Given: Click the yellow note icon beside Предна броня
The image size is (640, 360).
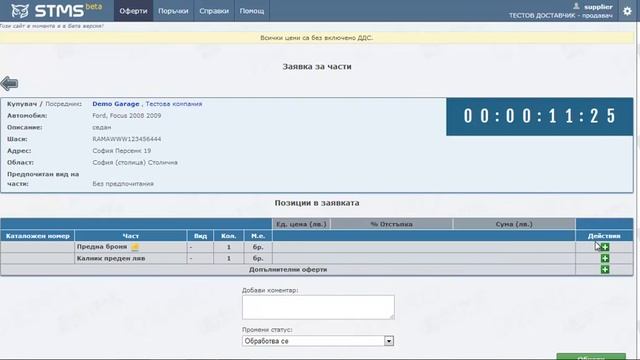Looking at the screenshot, I should pyautogui.click(x=135, y=247).
